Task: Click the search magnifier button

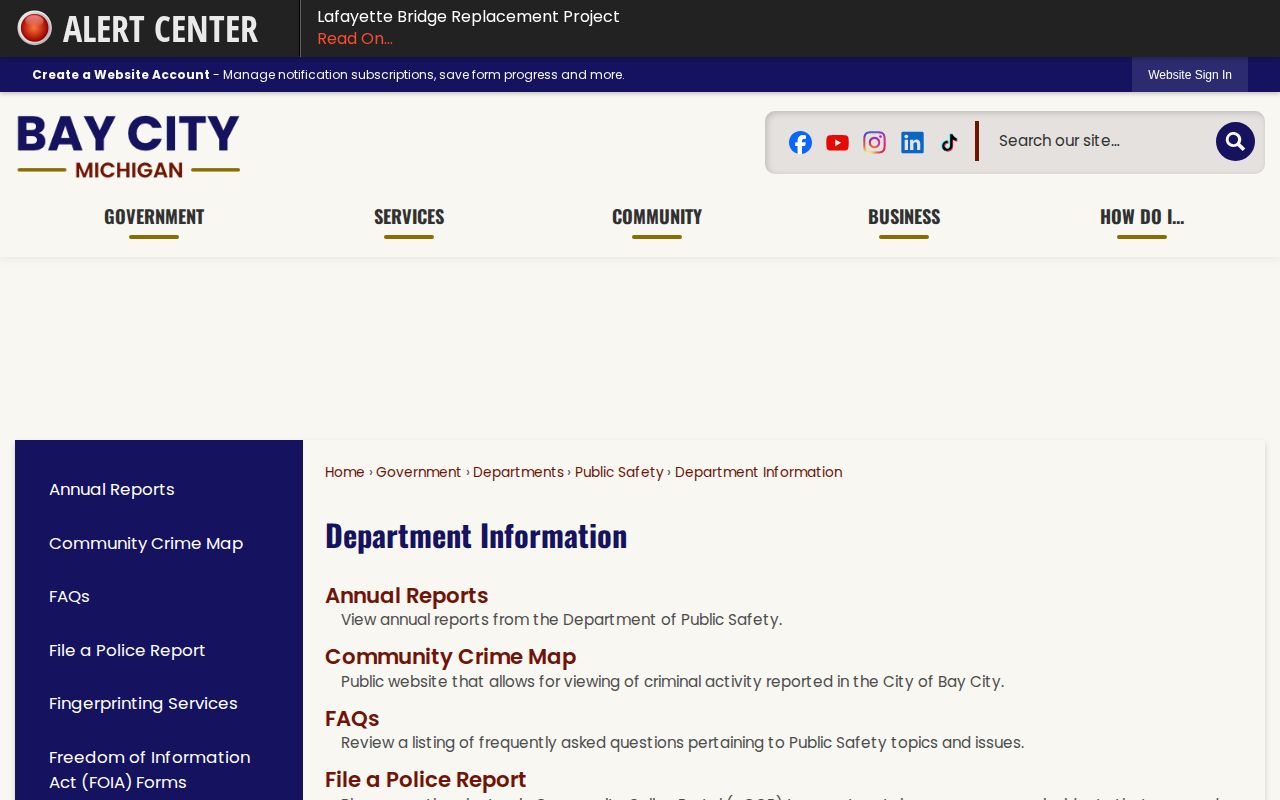Action: tap(1235, 141)
